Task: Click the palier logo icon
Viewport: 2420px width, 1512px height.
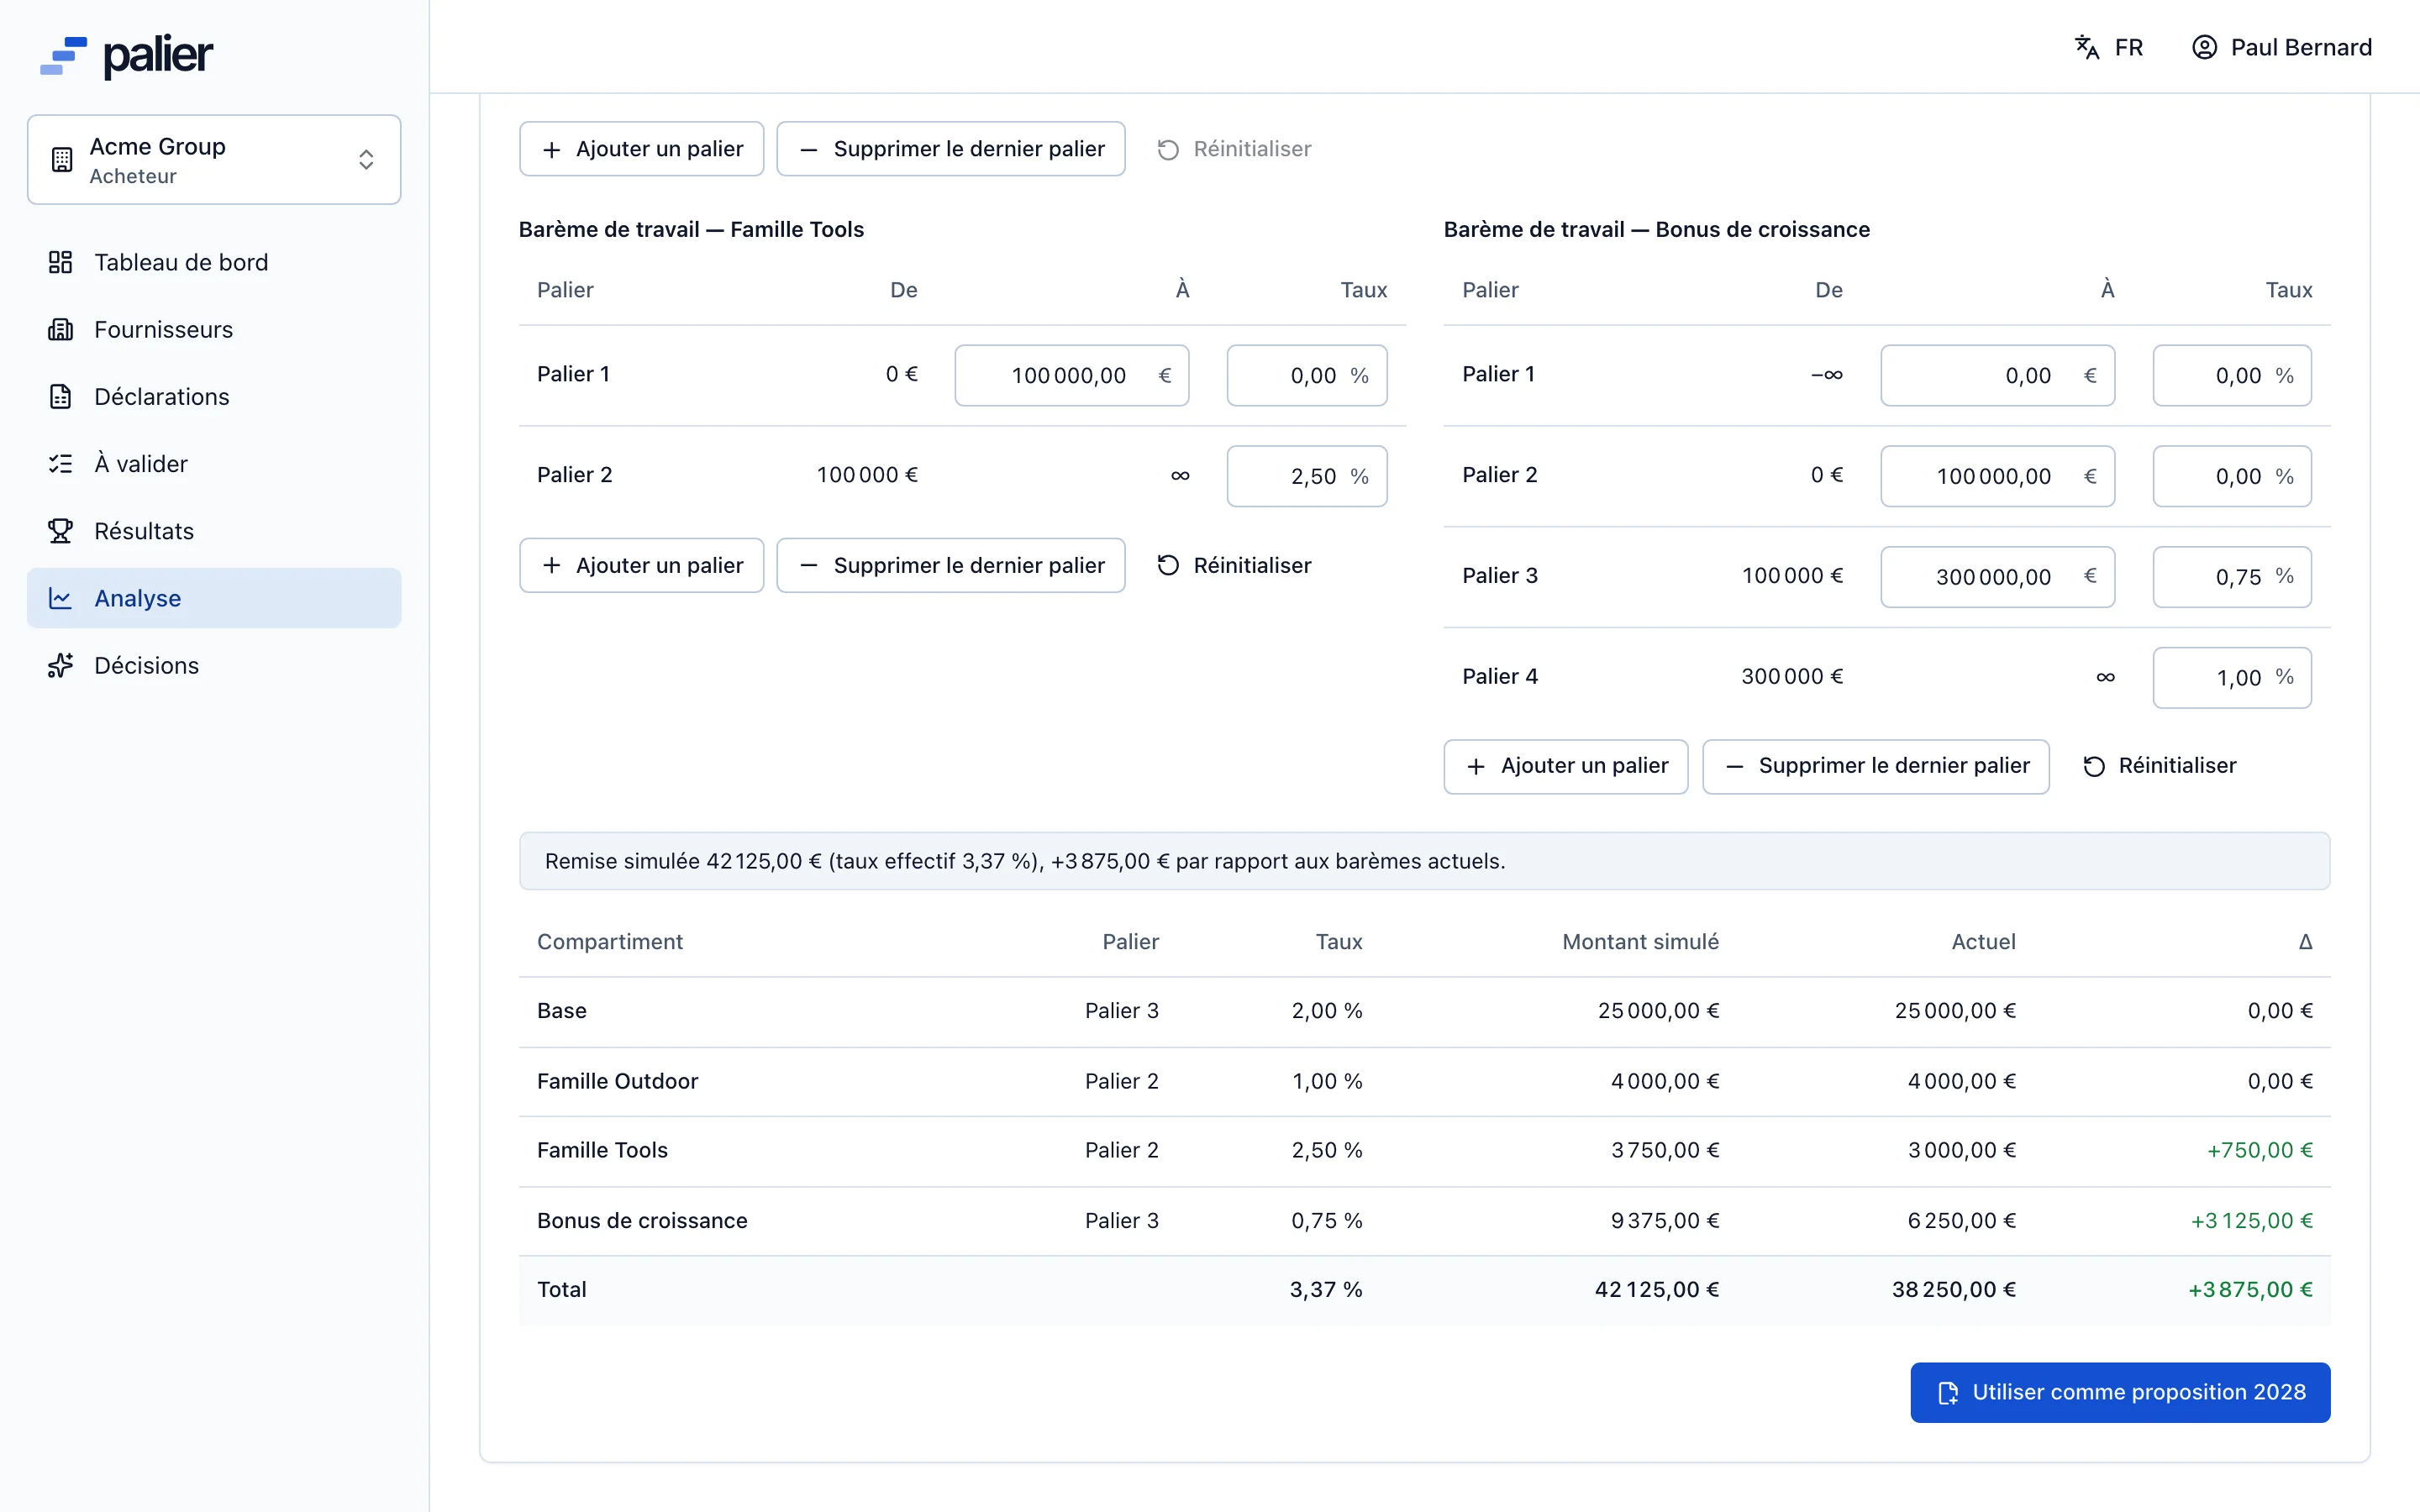Action: (x=63, y=56)
